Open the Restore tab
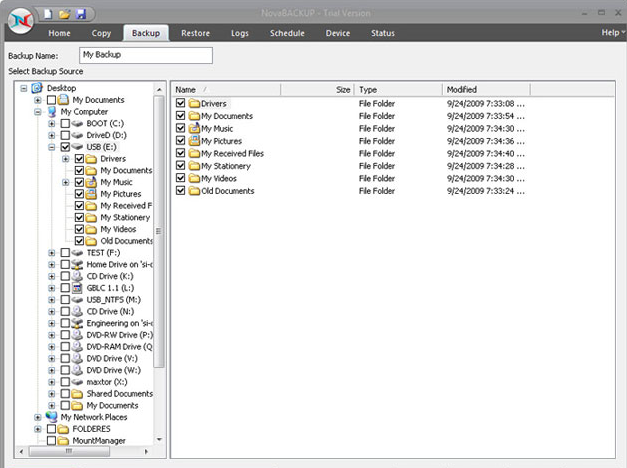627x468 pixels. (196, 33)
